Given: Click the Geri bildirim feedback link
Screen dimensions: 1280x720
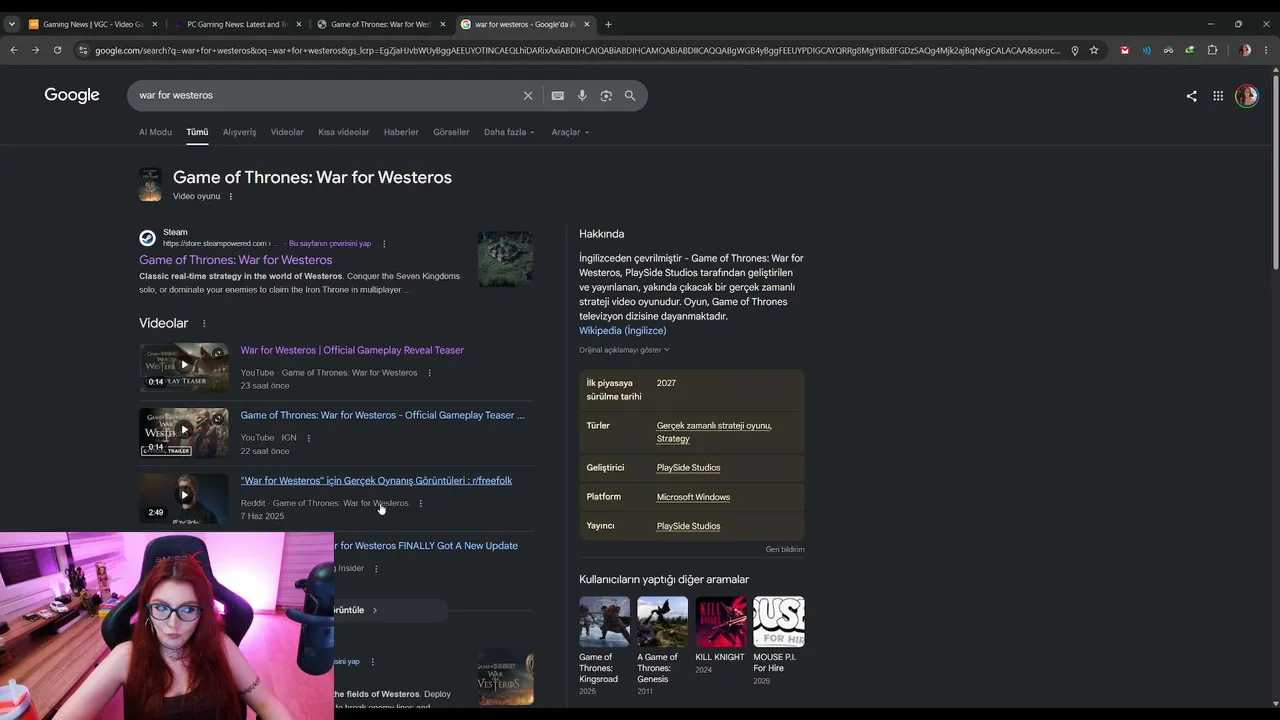Looking at the screenshot, I should coord(785,549).
